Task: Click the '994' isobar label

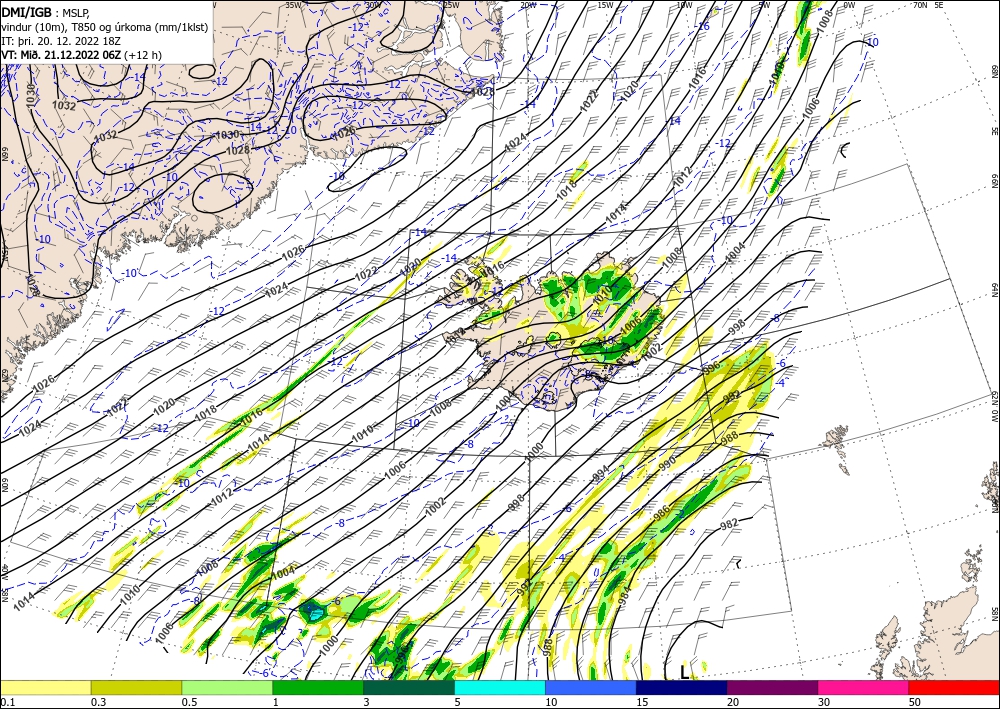Action: click(x=601, y=475)
